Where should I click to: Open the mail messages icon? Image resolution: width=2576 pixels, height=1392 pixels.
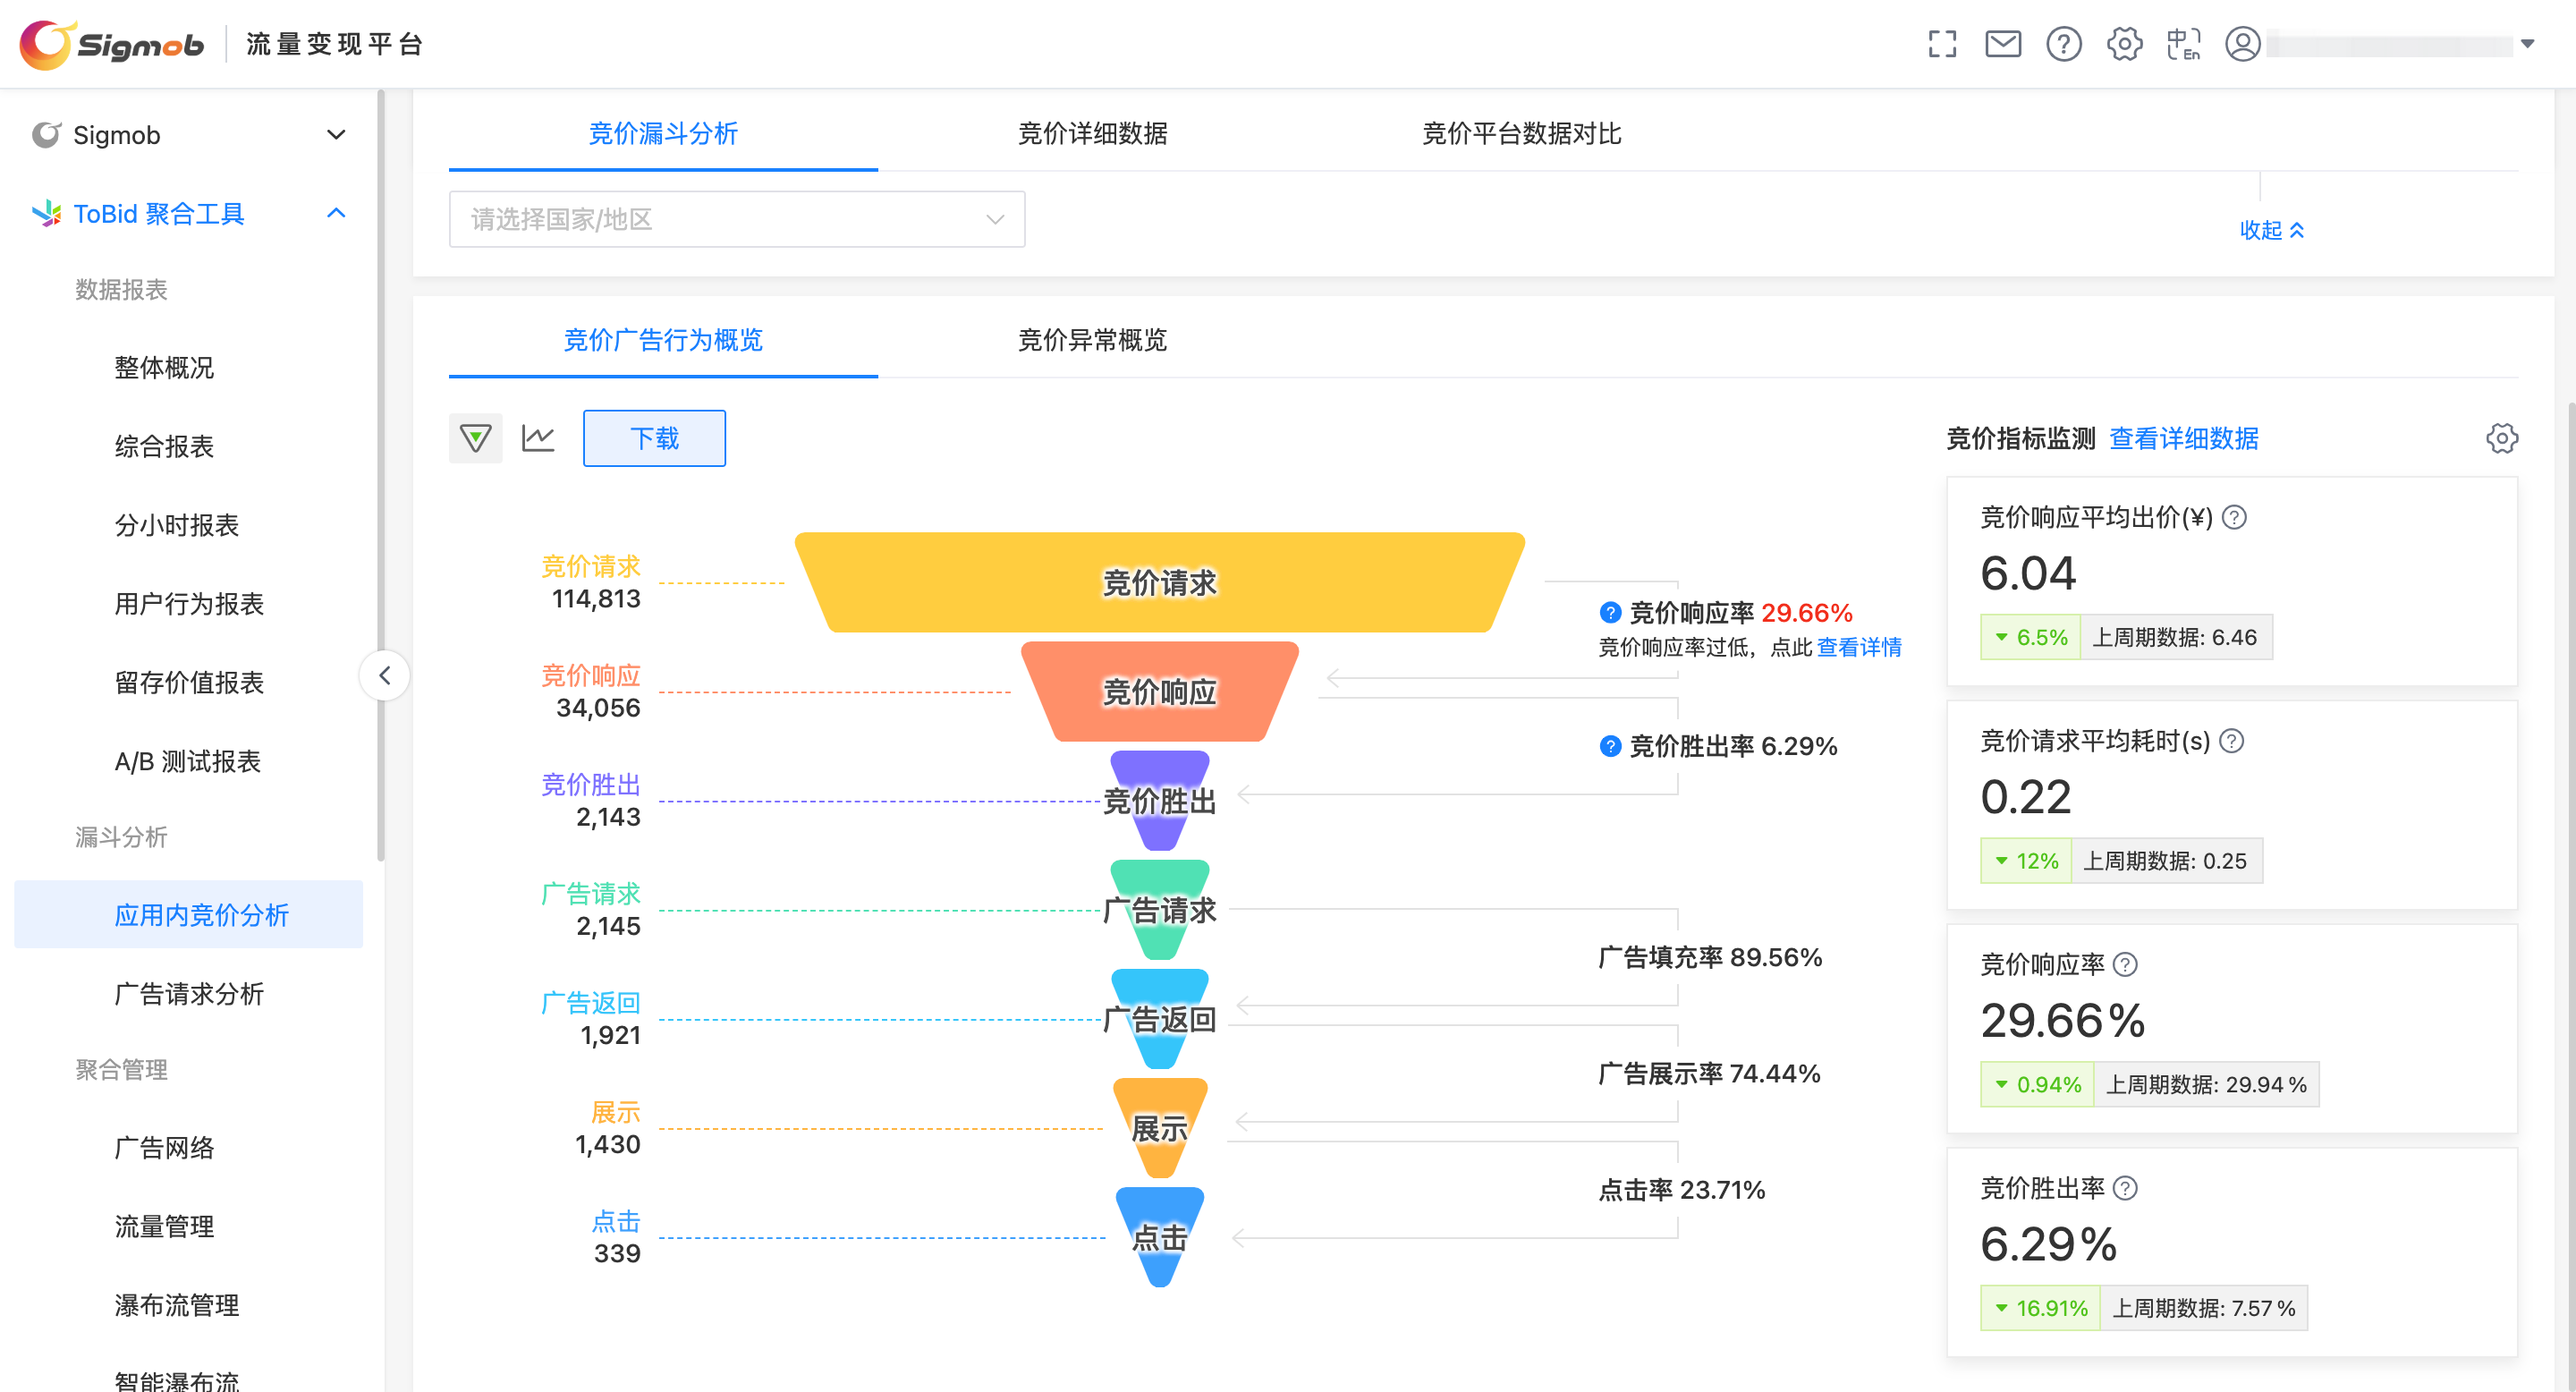[x=2002, y=44]
